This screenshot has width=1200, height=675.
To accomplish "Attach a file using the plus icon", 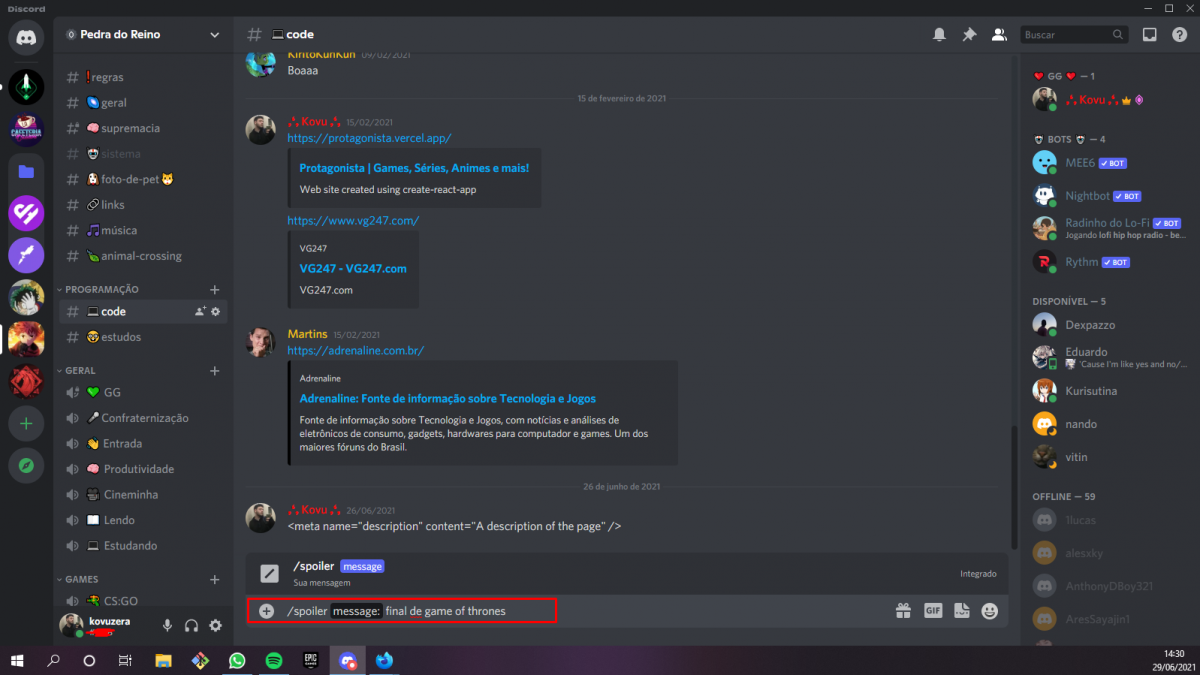I will pos(265,610).
